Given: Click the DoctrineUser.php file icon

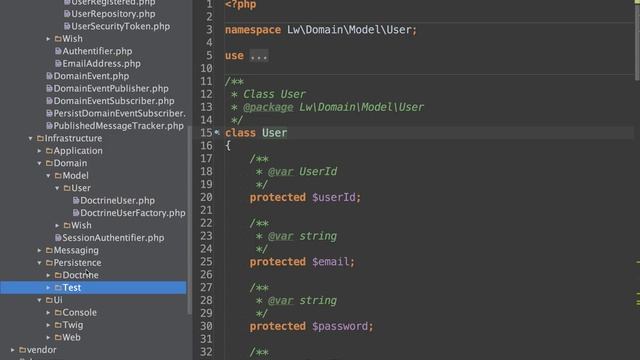Looking at the screenshot, I should point(76,200).
